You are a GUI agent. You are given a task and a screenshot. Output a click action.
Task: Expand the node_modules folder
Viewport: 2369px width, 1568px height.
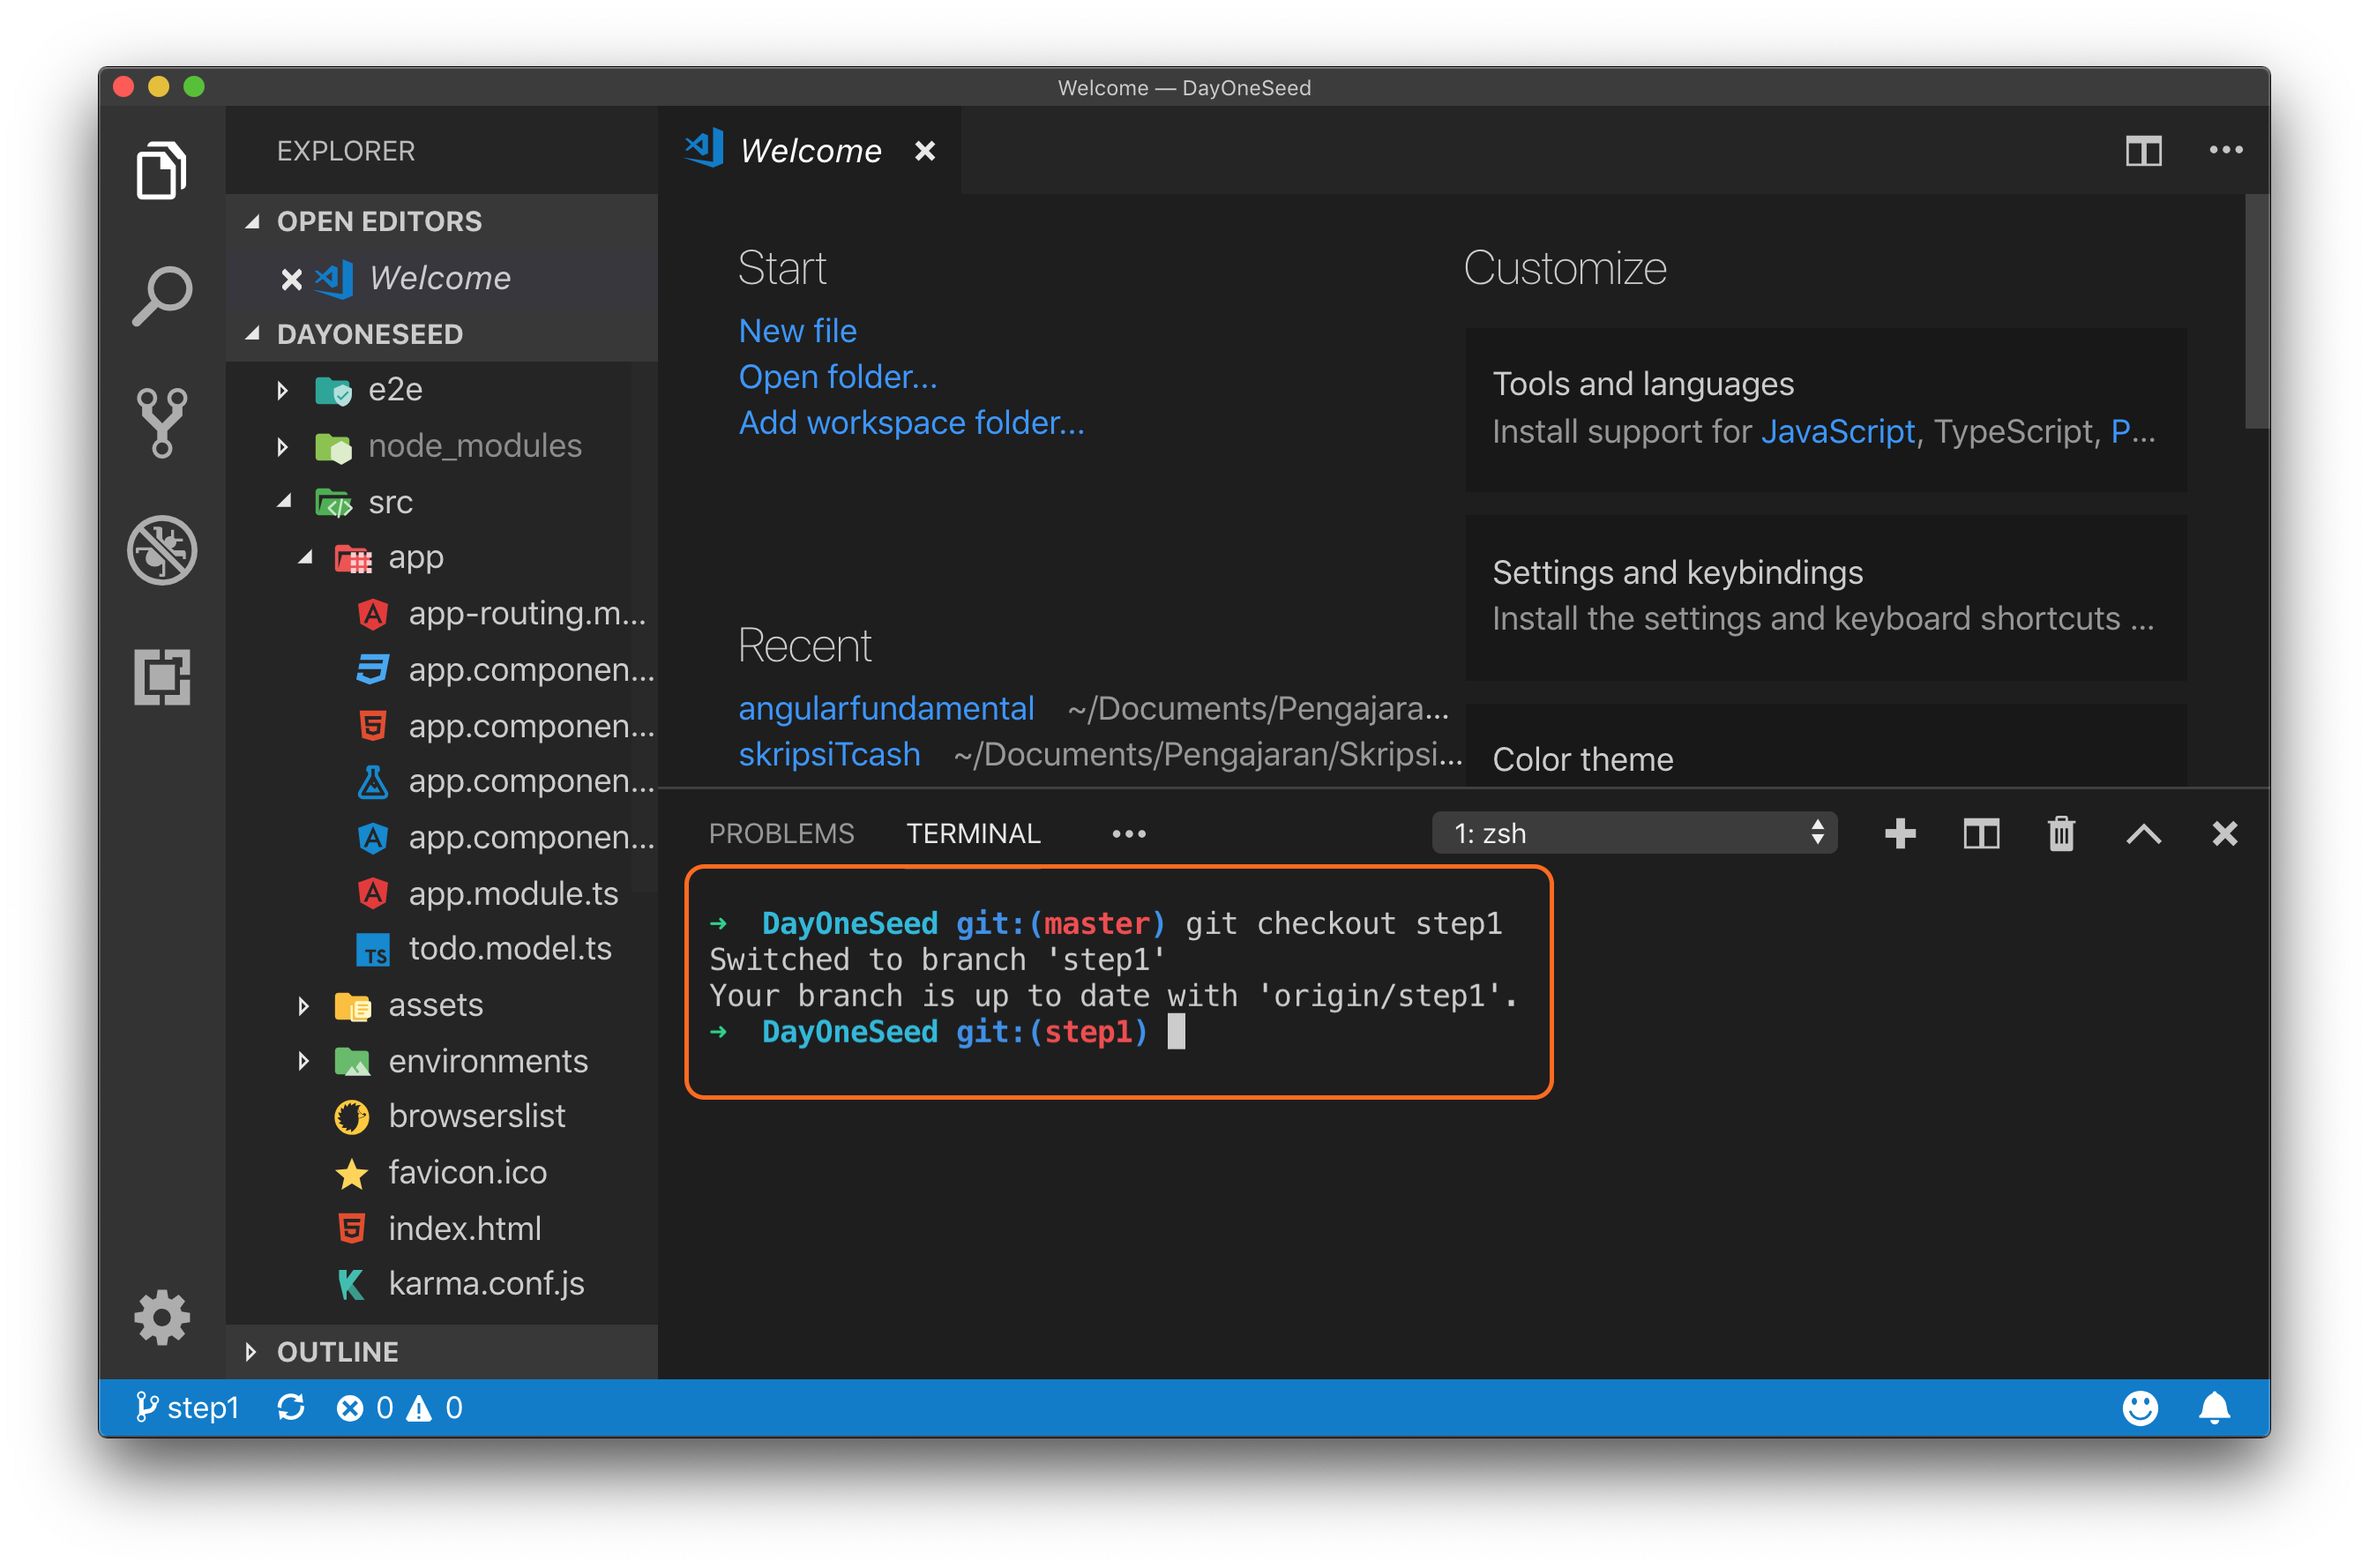283,446
